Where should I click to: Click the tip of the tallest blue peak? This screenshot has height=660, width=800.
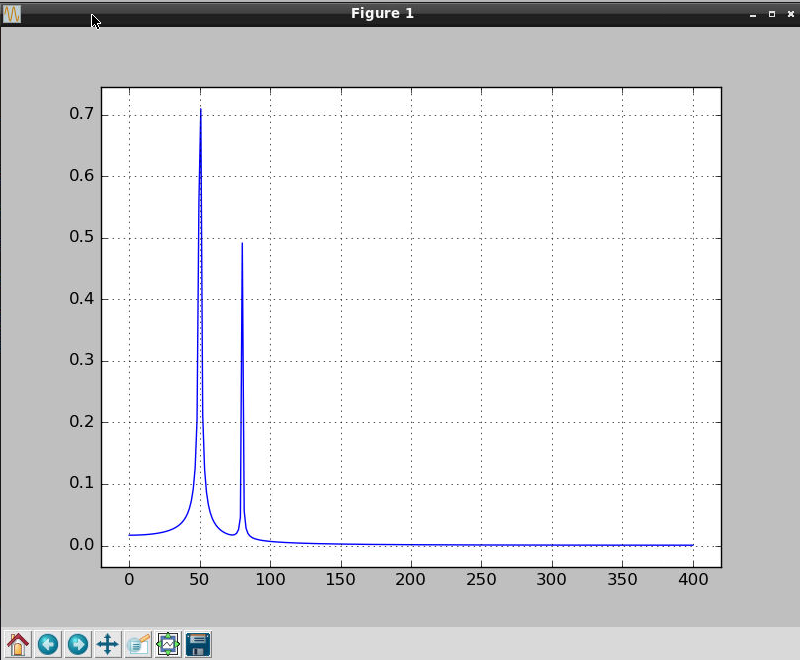coord(201,109)
